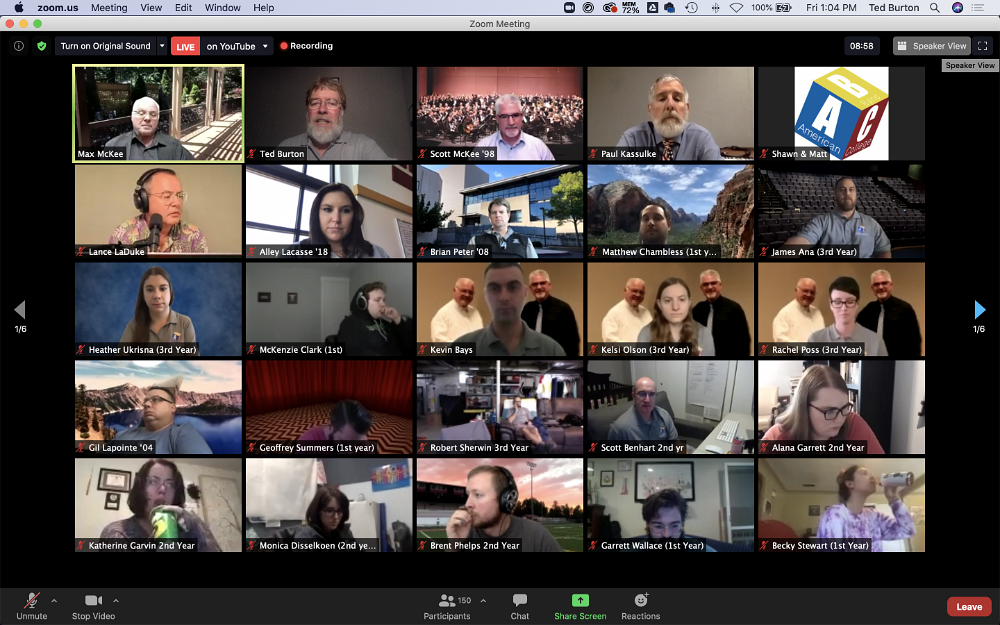Unmute the microphone
1000x625 pixels.
tap(32, 606)
